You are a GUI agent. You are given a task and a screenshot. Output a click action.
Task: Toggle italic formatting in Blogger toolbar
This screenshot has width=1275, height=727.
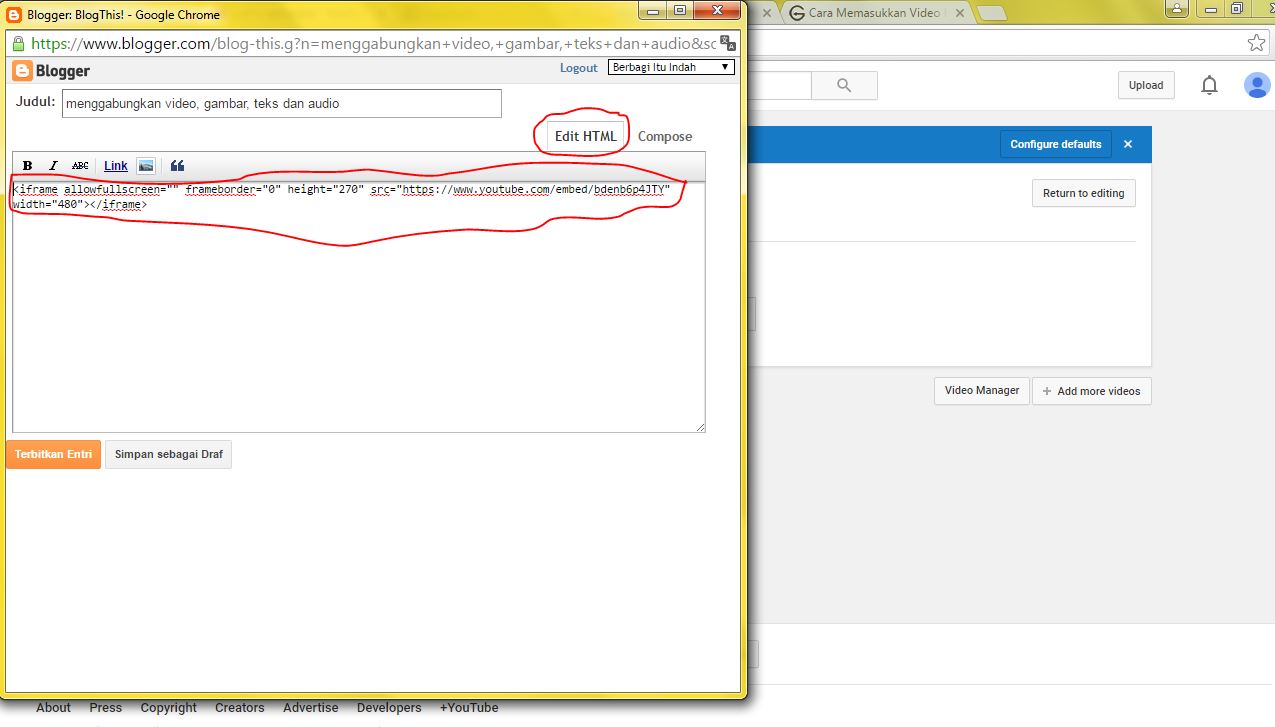[54, 166]
